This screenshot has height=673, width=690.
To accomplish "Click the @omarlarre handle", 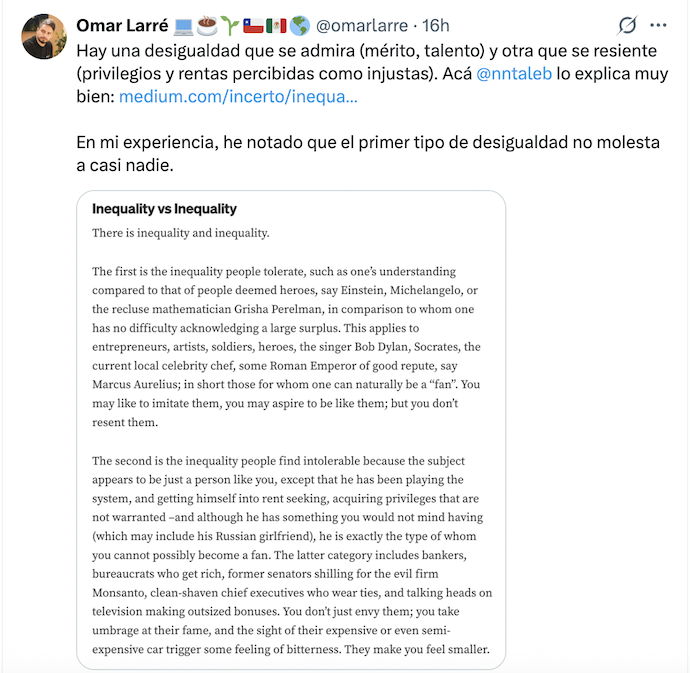I will (363, 25).
